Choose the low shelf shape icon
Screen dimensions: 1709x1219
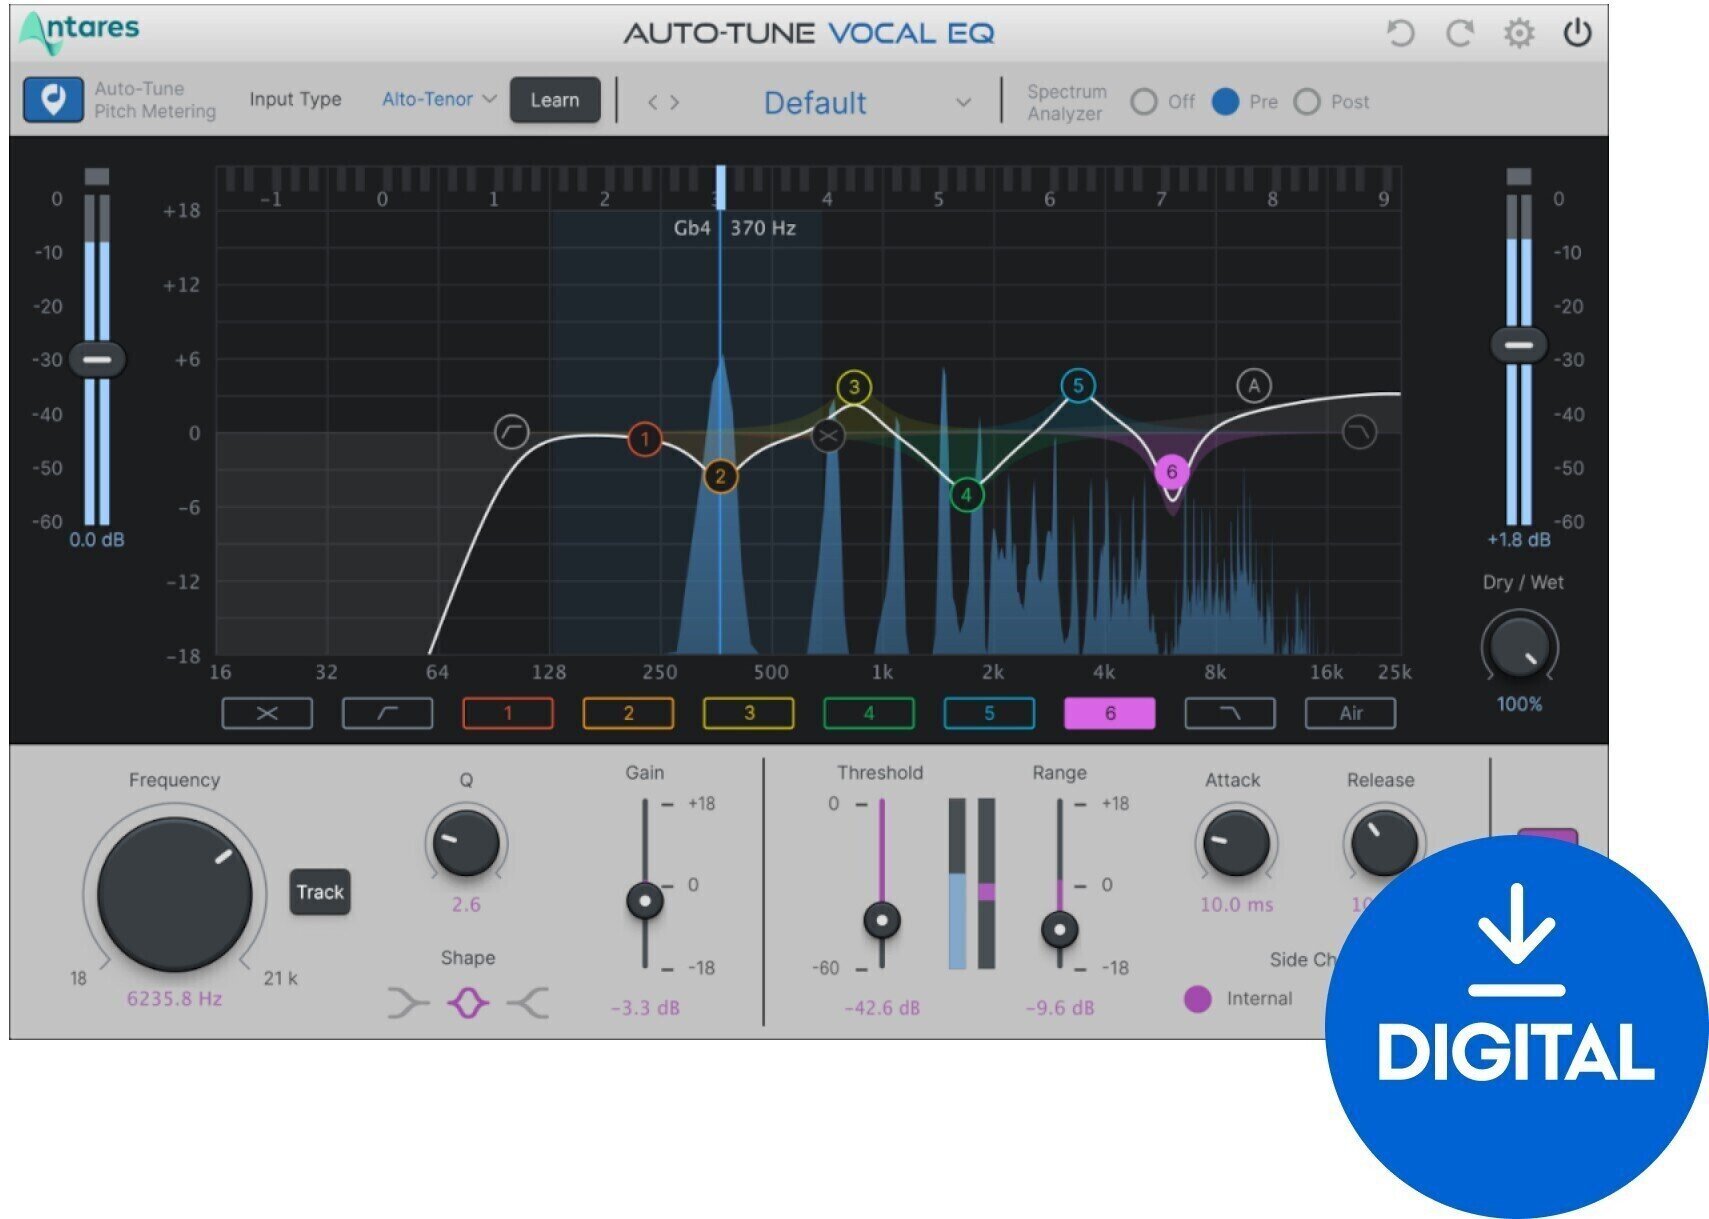[407, 1002]
